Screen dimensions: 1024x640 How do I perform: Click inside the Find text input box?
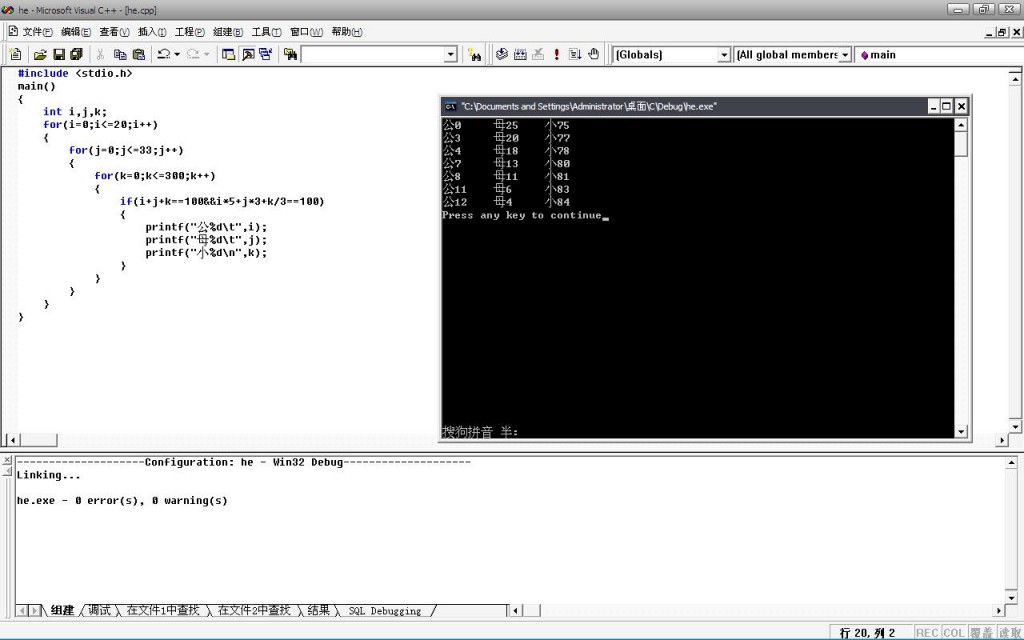click(x=372, y=55)
